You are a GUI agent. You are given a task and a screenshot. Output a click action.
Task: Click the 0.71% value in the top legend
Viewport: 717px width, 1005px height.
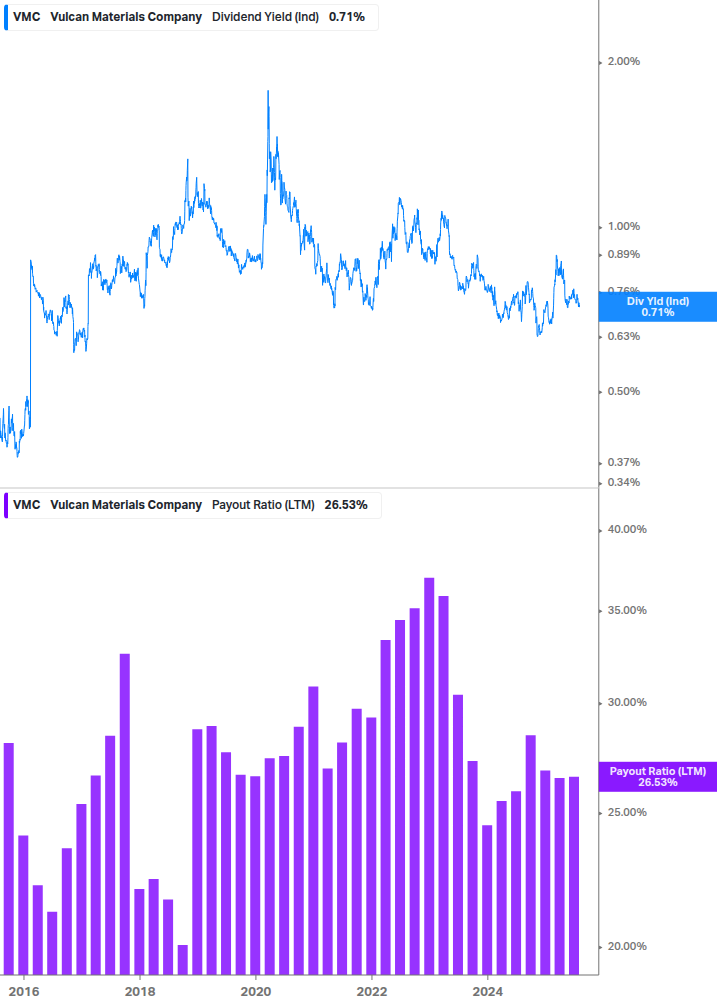(347, 17)
